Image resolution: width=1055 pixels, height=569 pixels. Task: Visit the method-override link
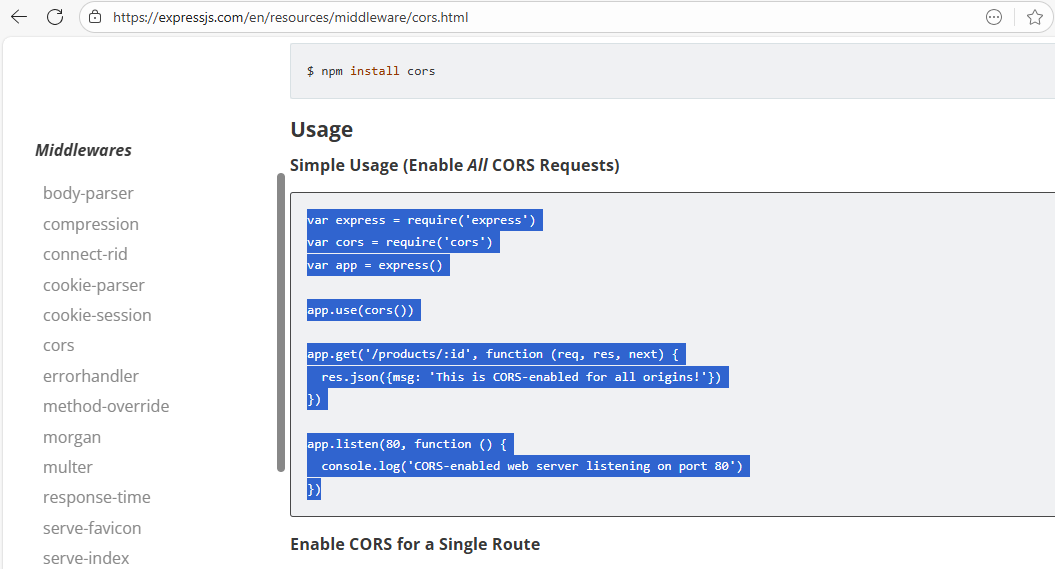[x=106, y=406]
